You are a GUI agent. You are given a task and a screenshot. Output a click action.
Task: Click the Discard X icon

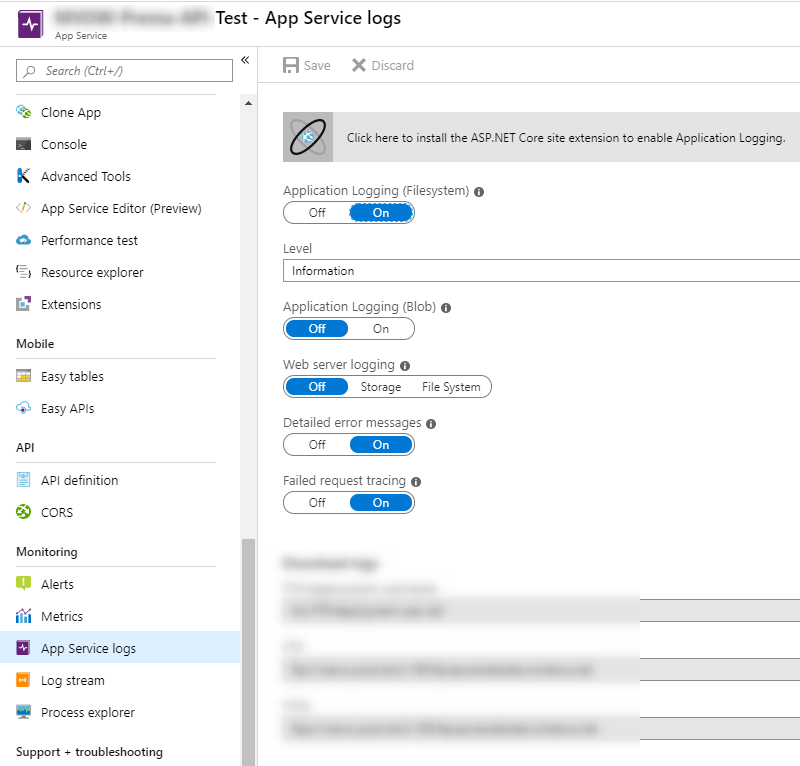pyautogui.click(x=359, y=65)
